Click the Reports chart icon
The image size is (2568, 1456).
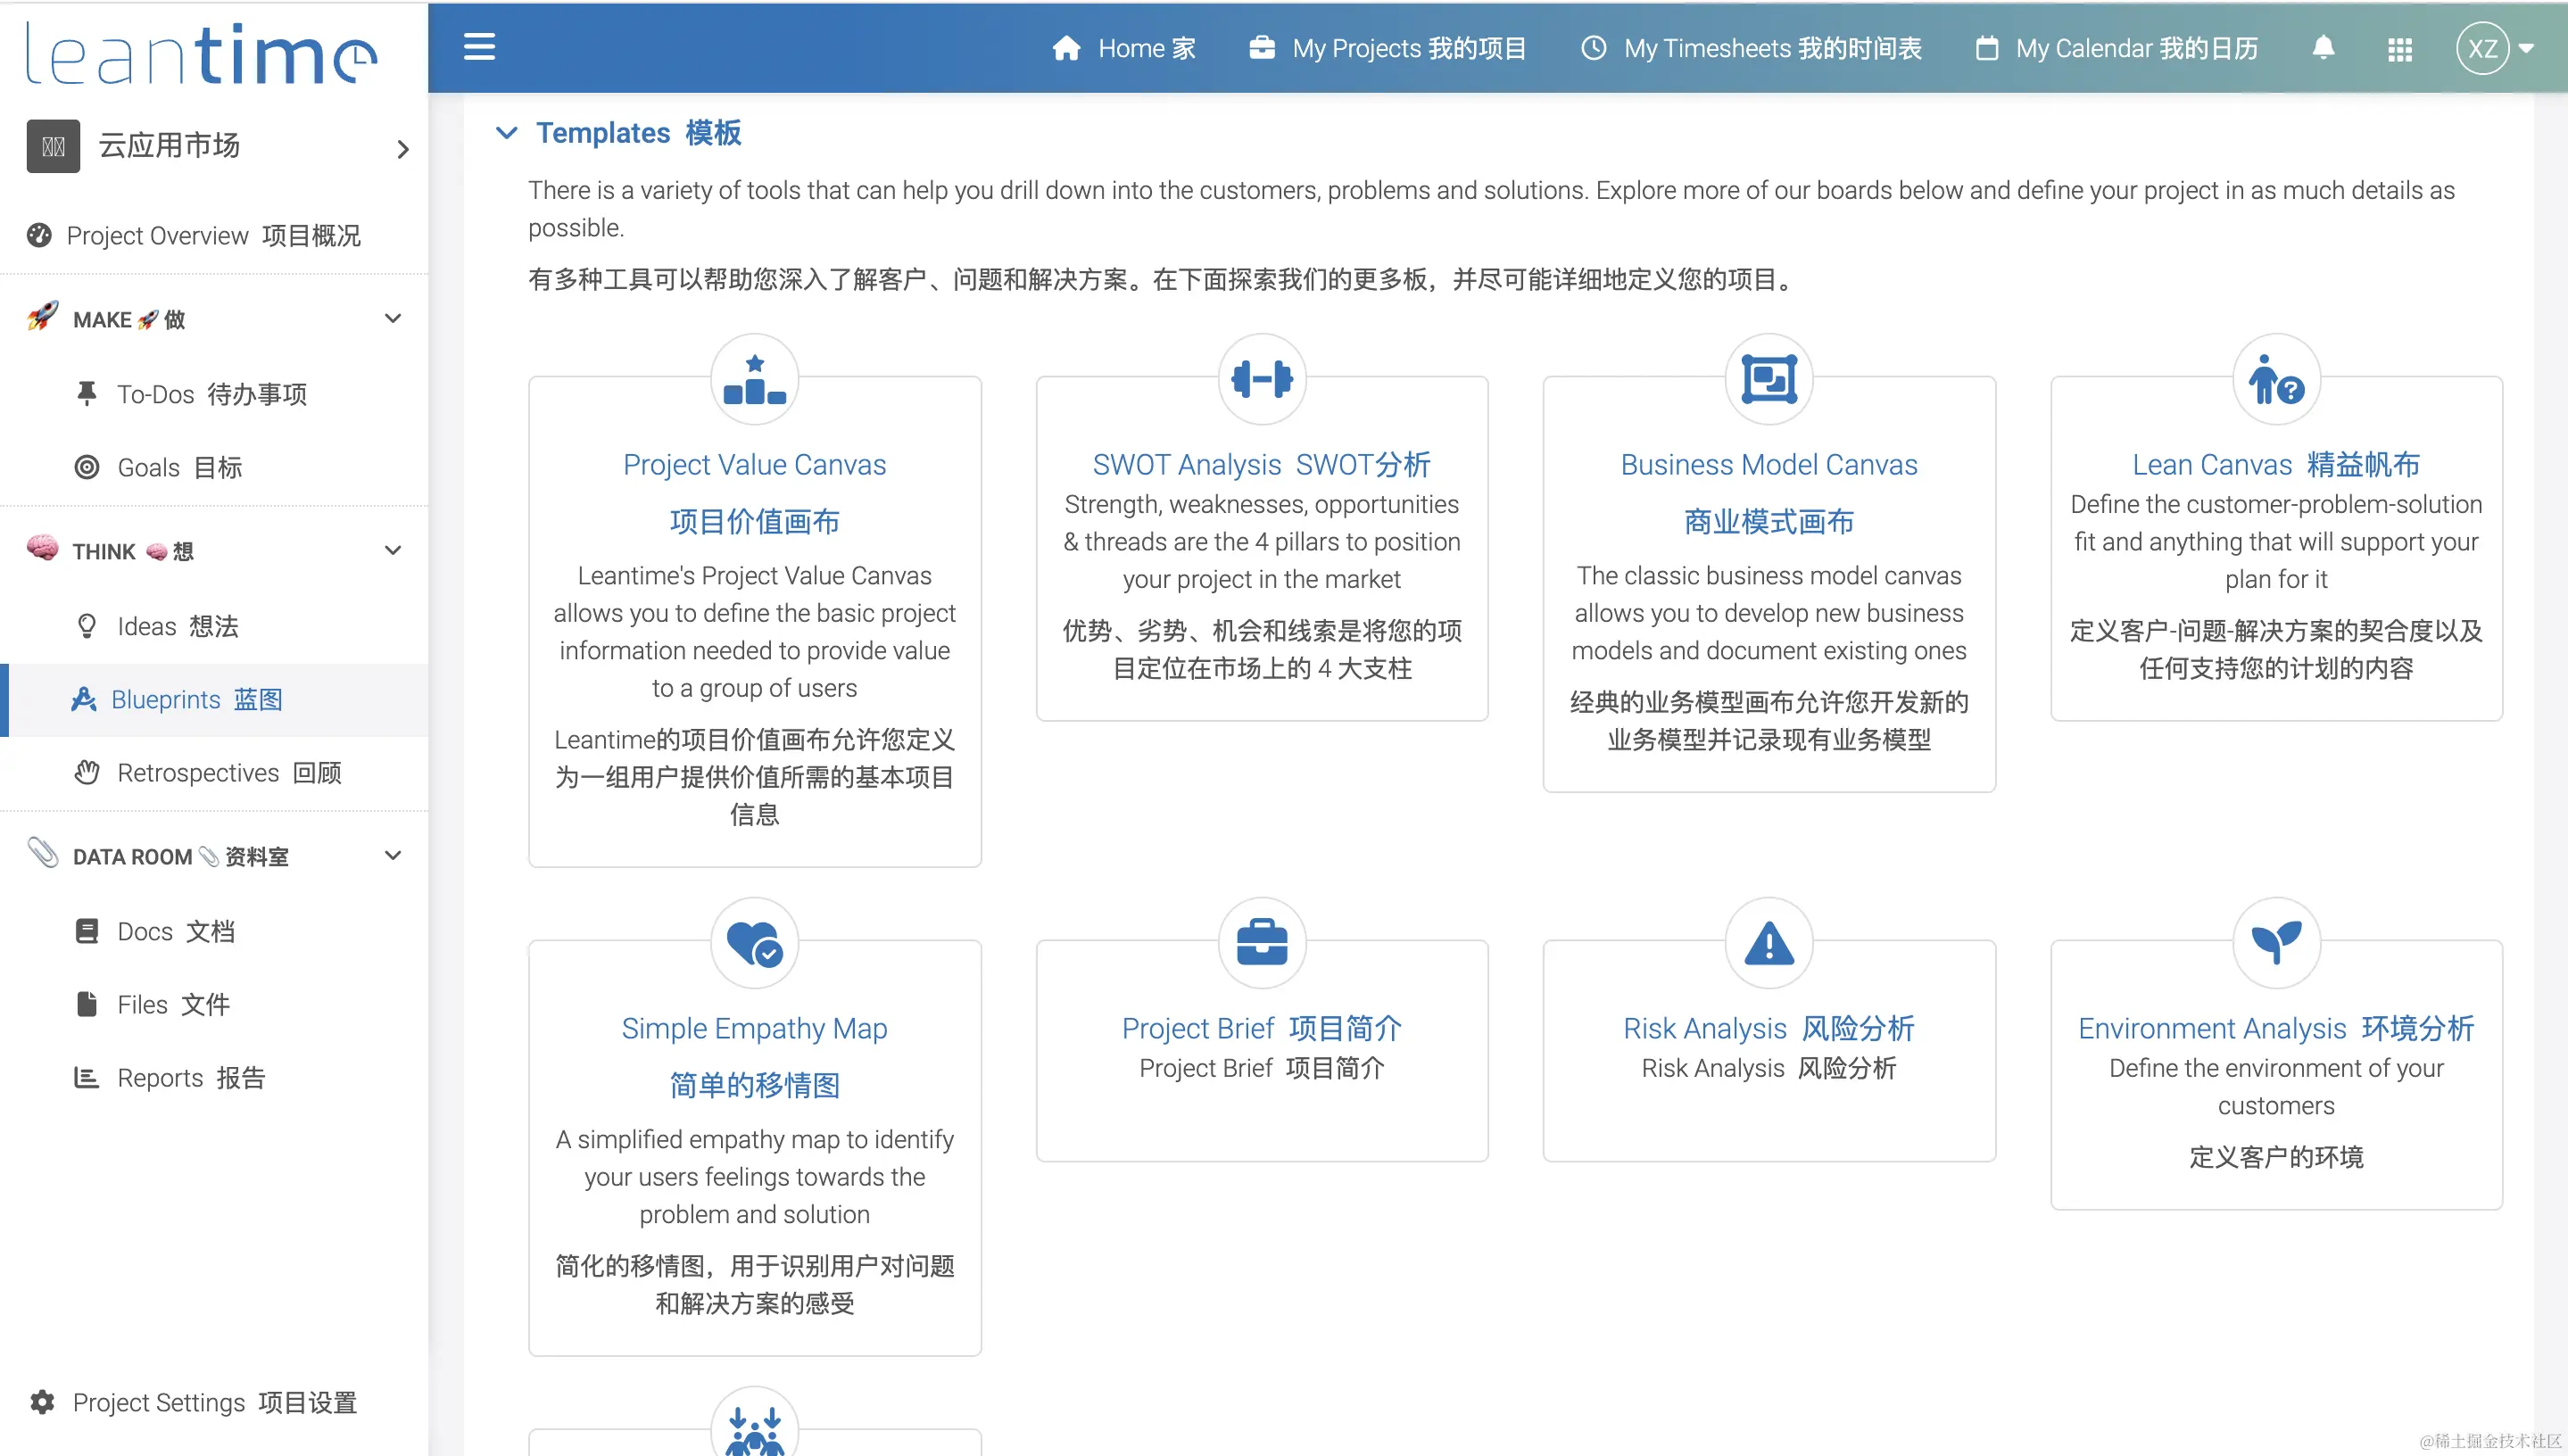click(87, 1077)
